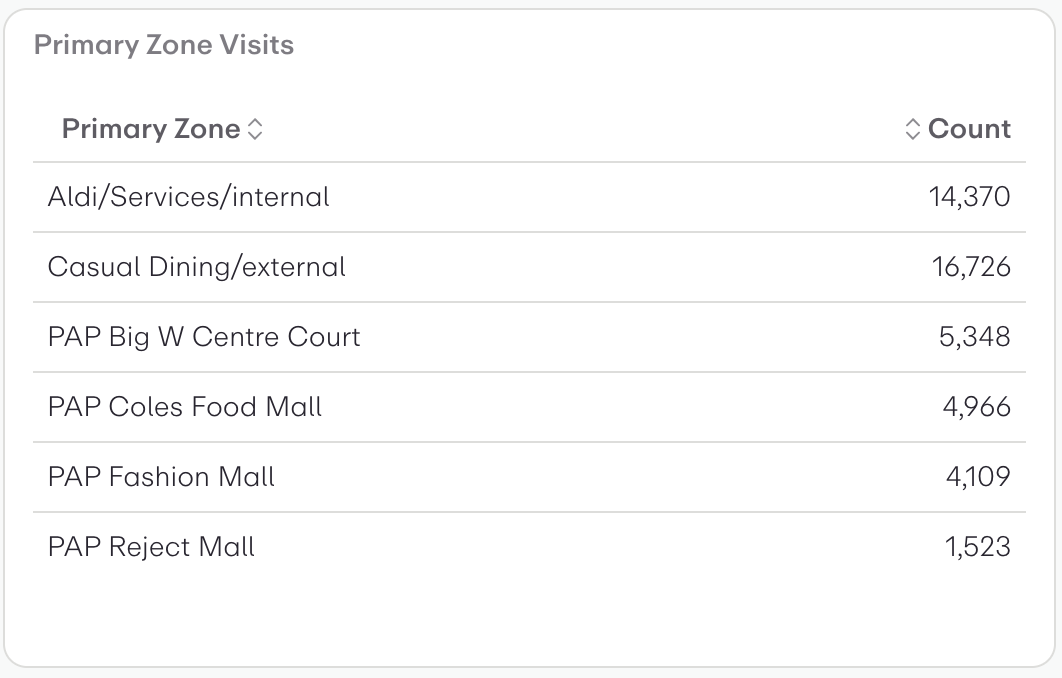Click the downward sort chevron on Count
Image resolution: width=1062 pixels, height=678 pixels.
point(914,134)
